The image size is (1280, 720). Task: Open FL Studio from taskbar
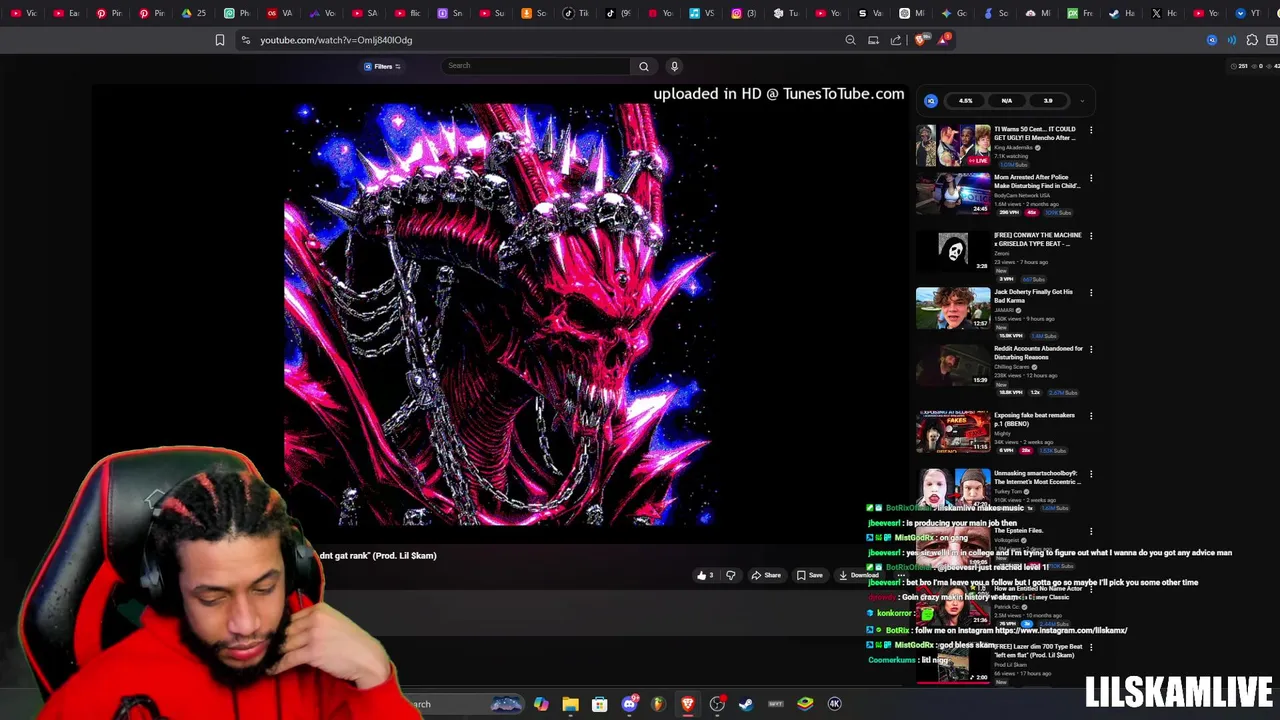(658, 704)
